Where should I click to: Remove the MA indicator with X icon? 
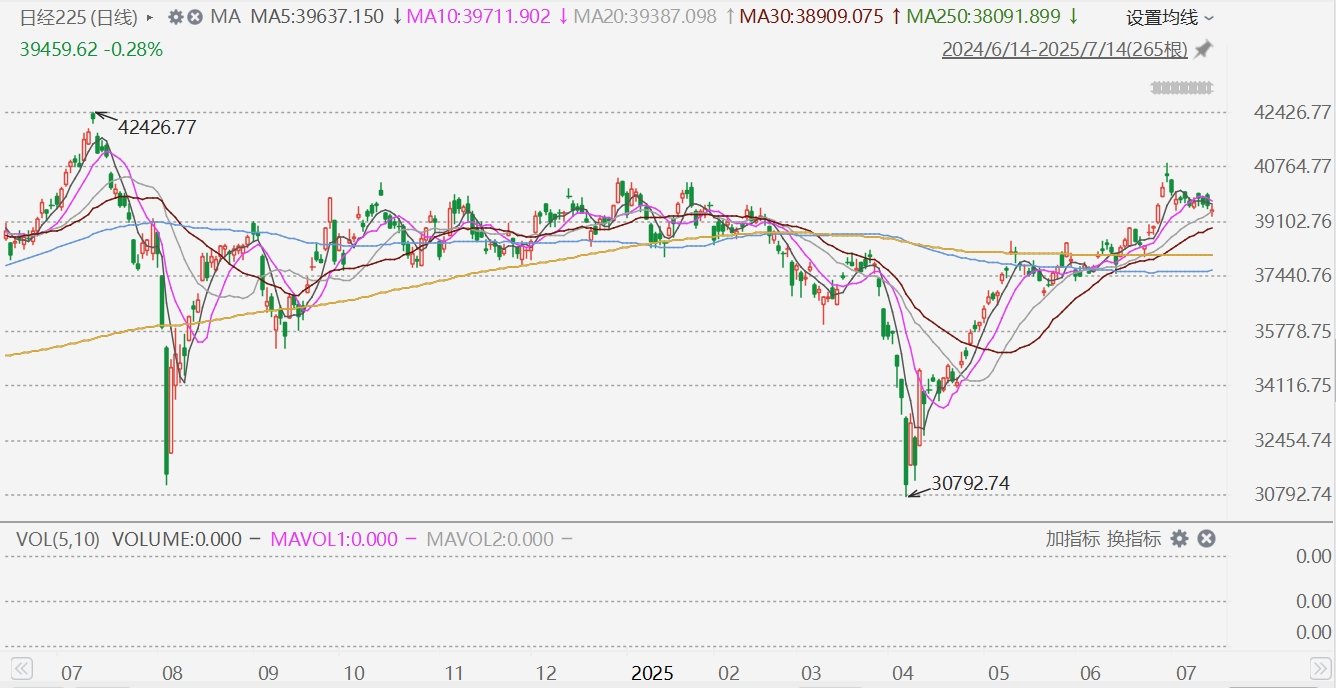click(195, 17)
